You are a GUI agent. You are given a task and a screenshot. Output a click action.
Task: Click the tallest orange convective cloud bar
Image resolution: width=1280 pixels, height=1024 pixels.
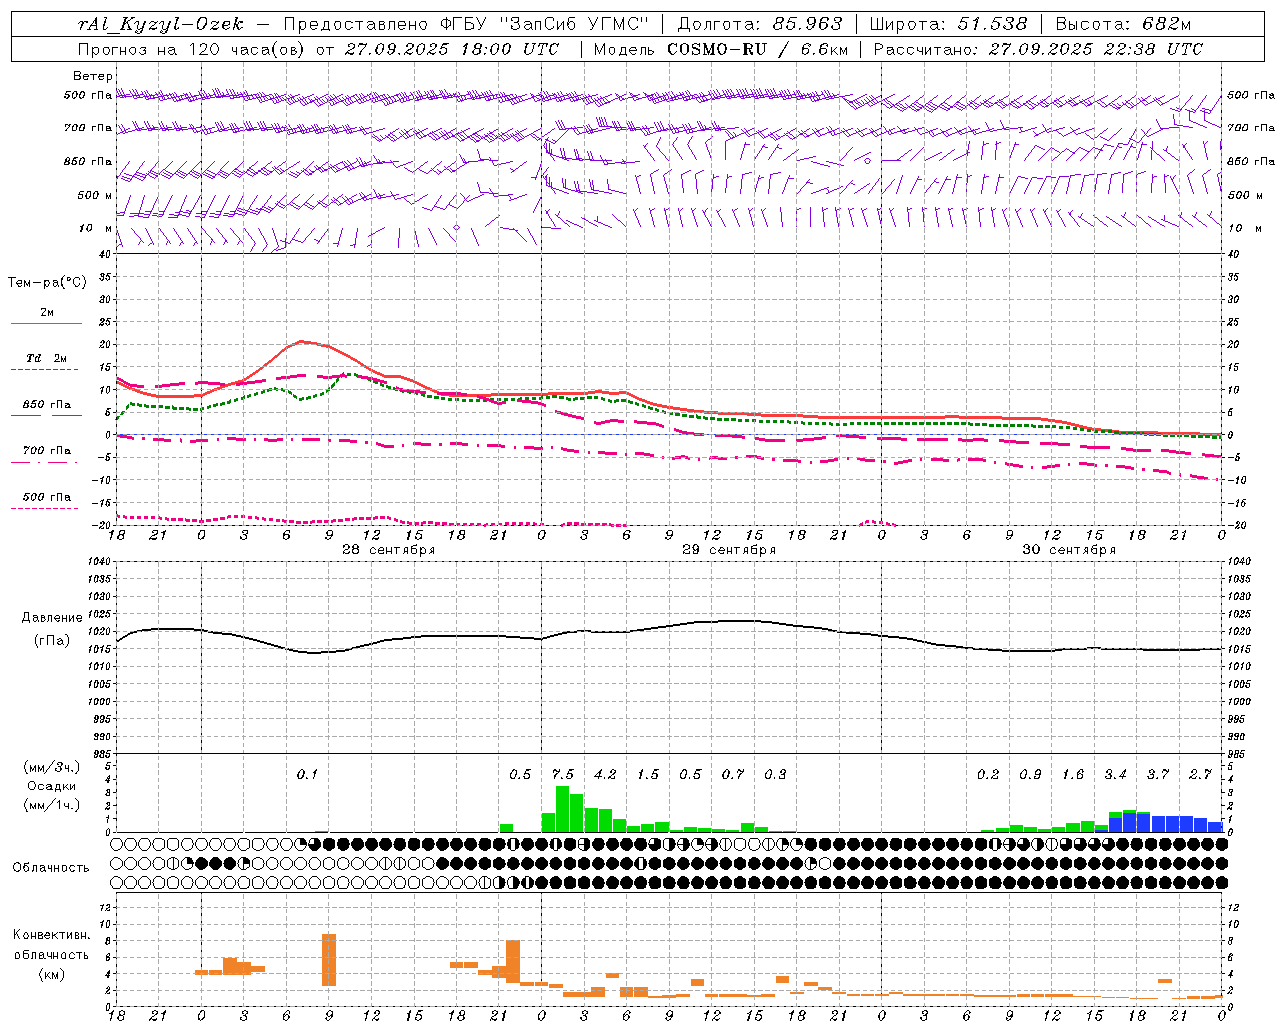point(329,960)
